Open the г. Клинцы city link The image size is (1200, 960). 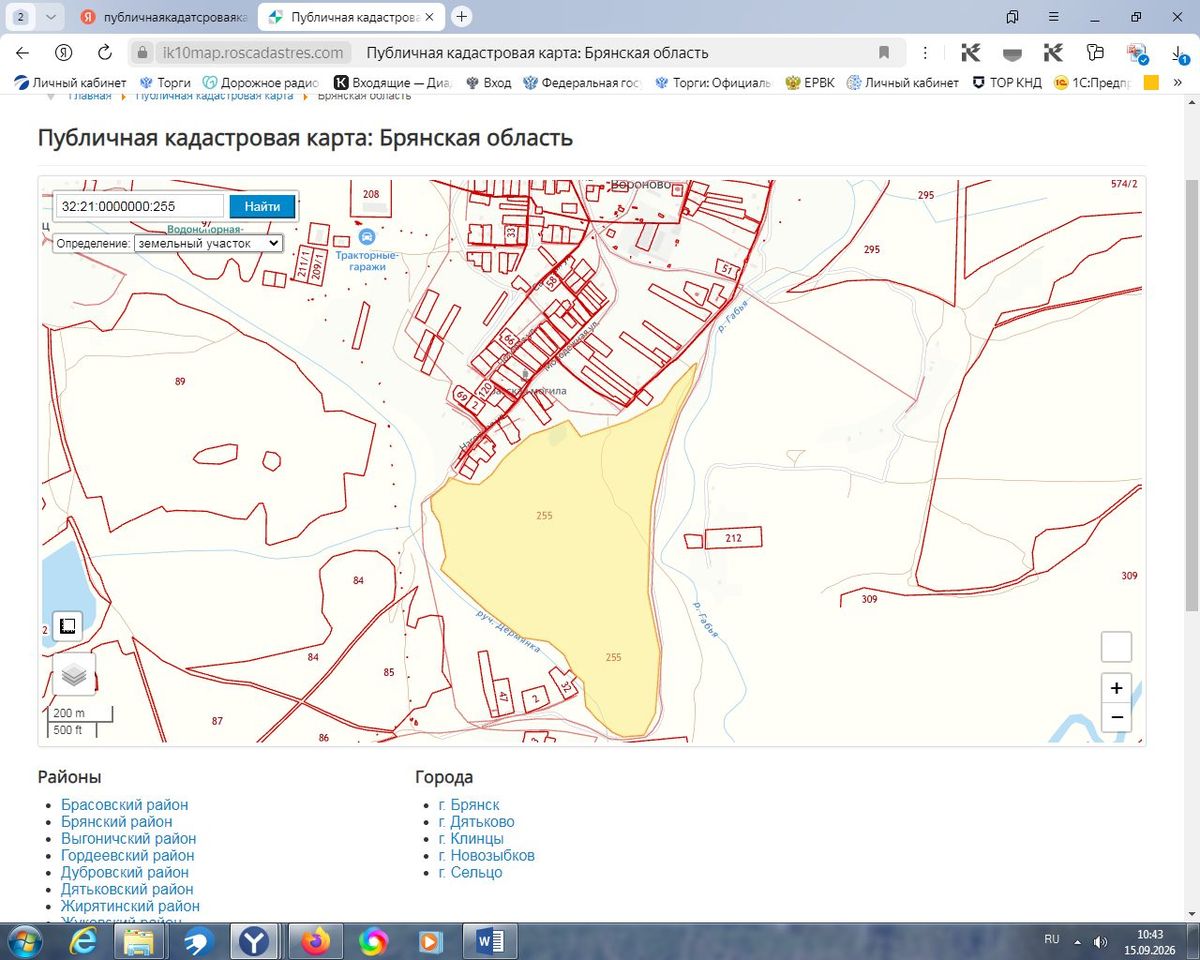471,839
